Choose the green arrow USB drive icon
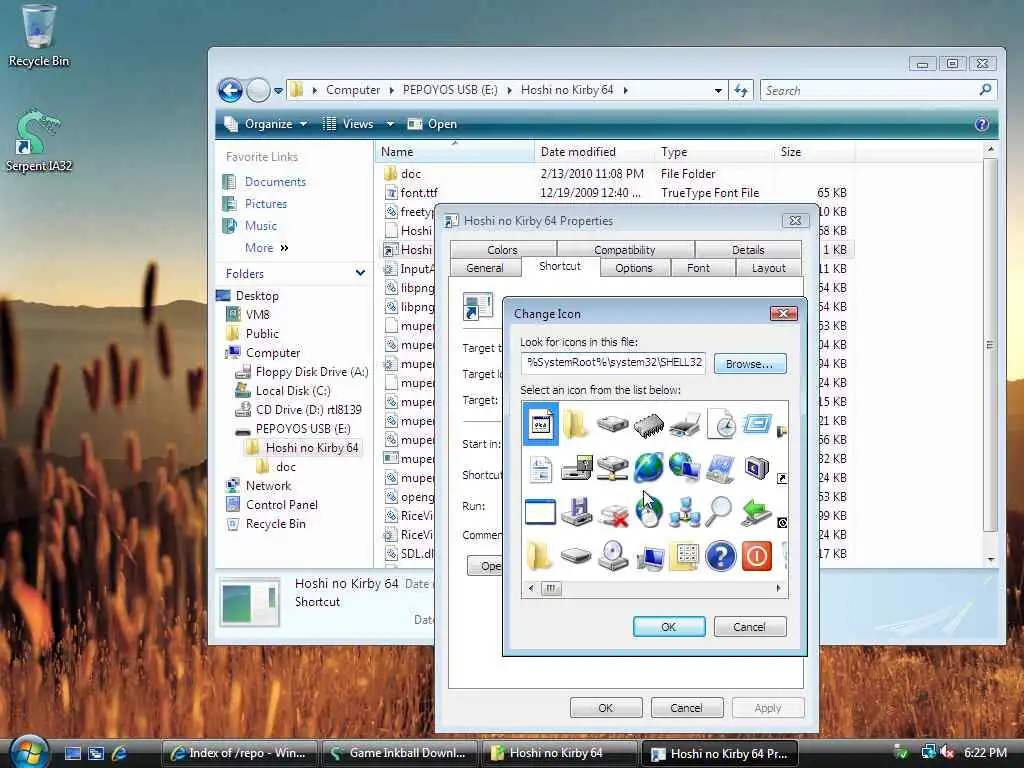This screenshot has height=768, width=1024. [x=756, y=511]
